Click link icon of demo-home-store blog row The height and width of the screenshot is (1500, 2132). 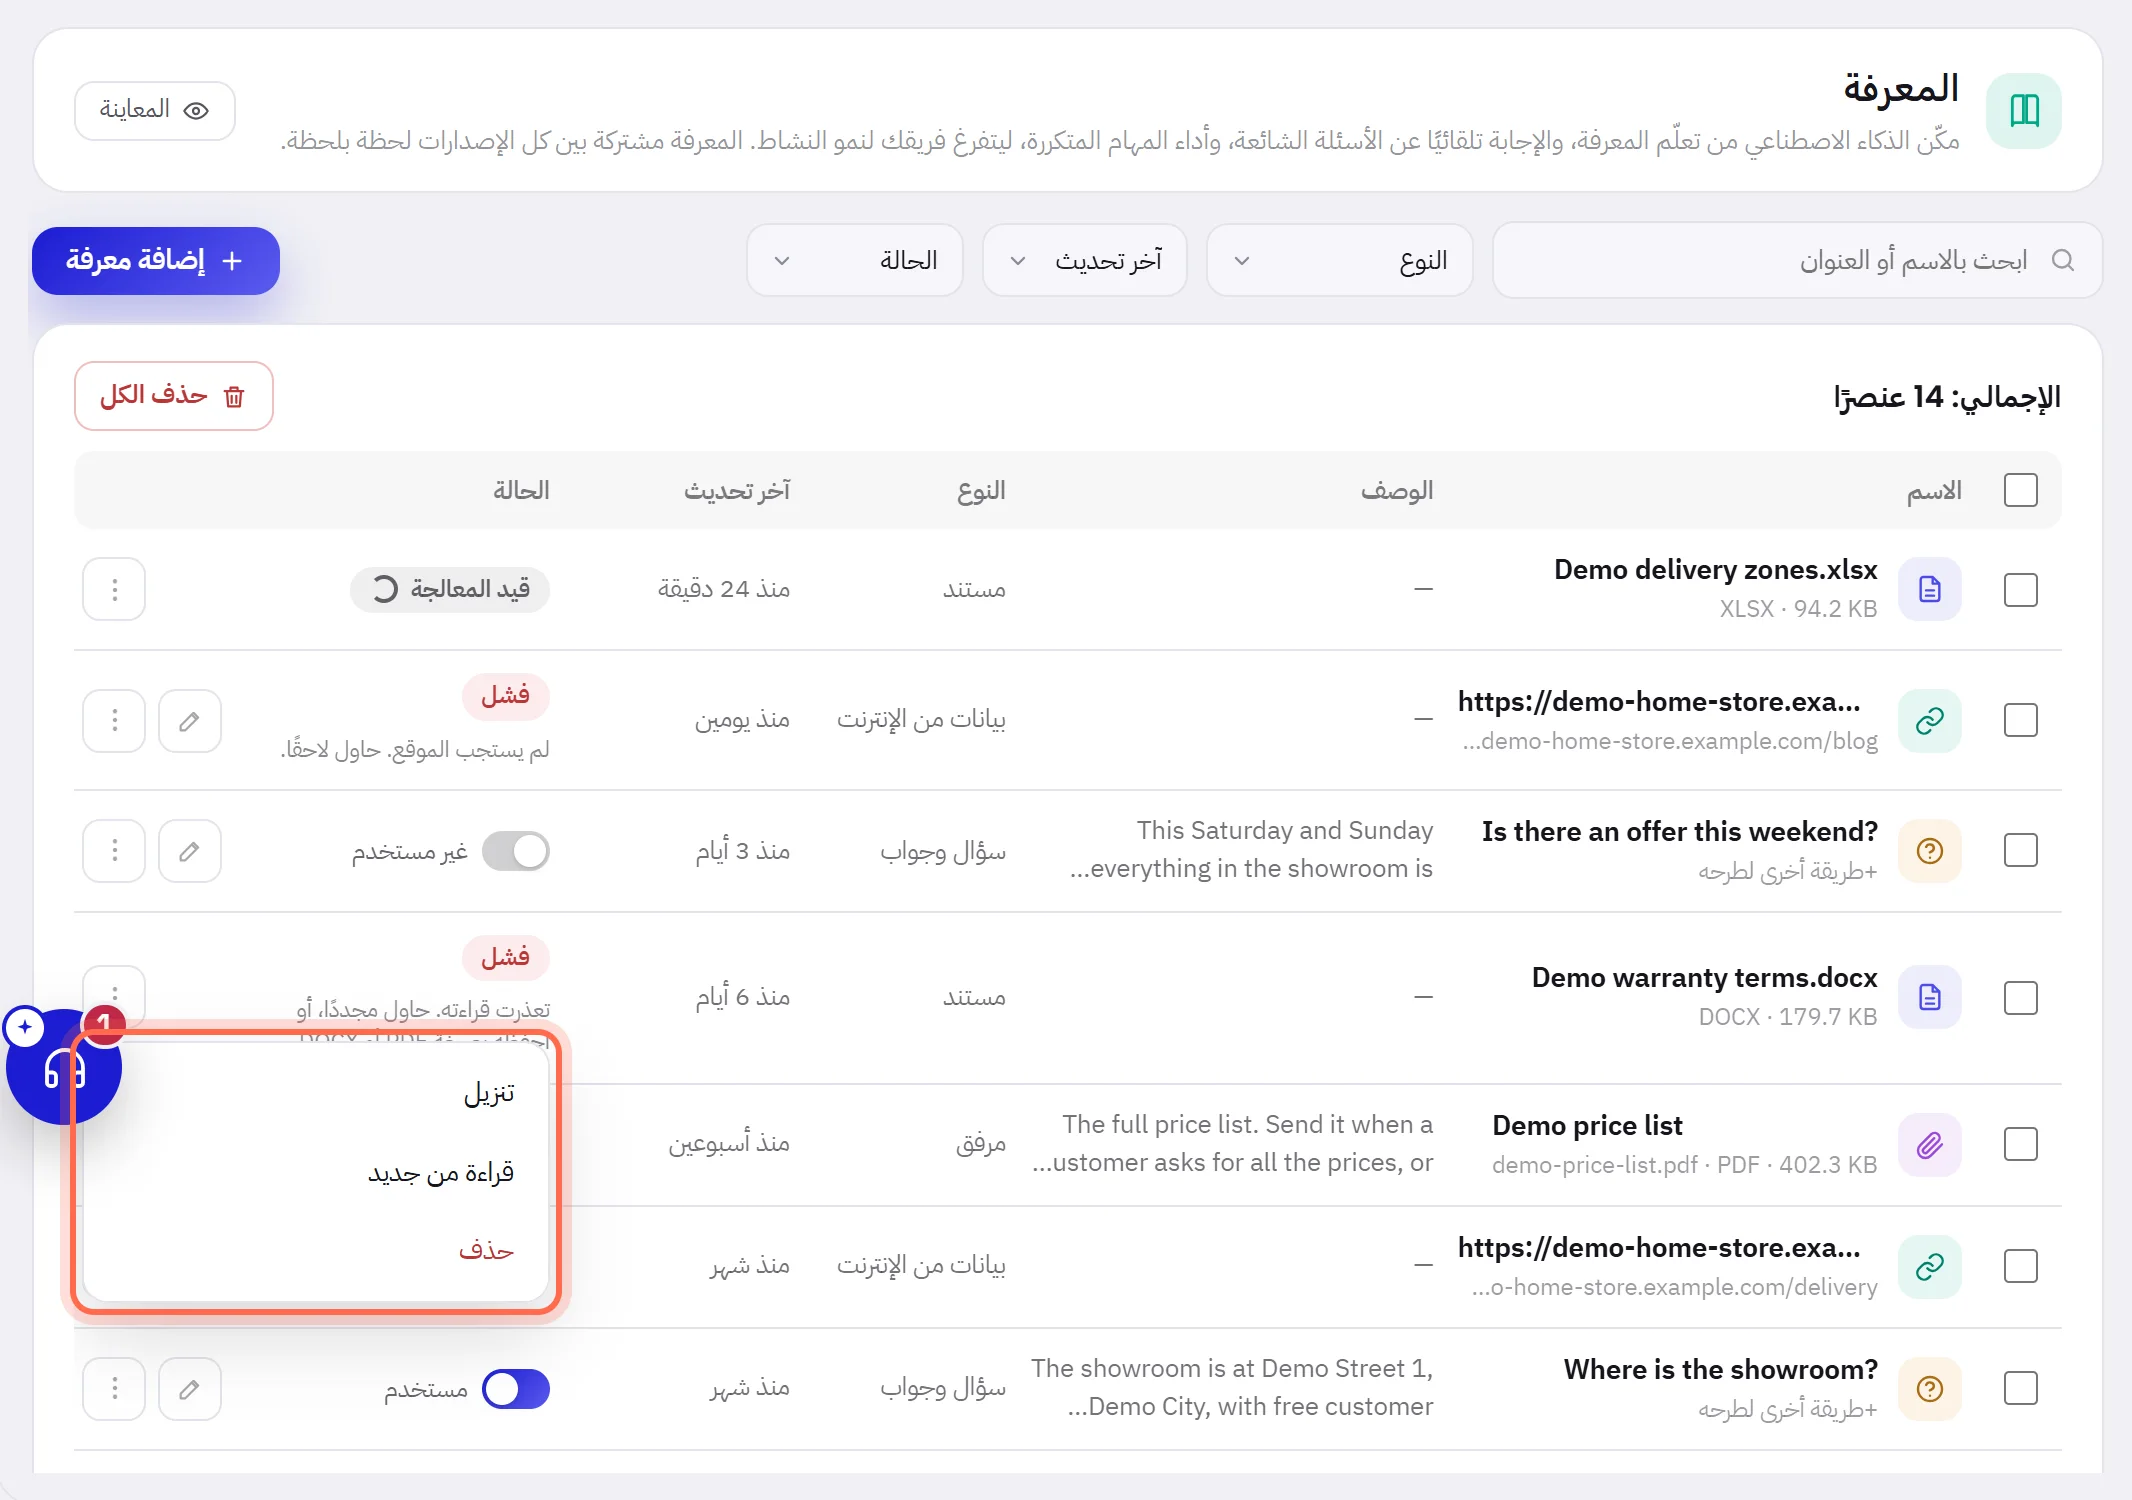pos(1930,720)
